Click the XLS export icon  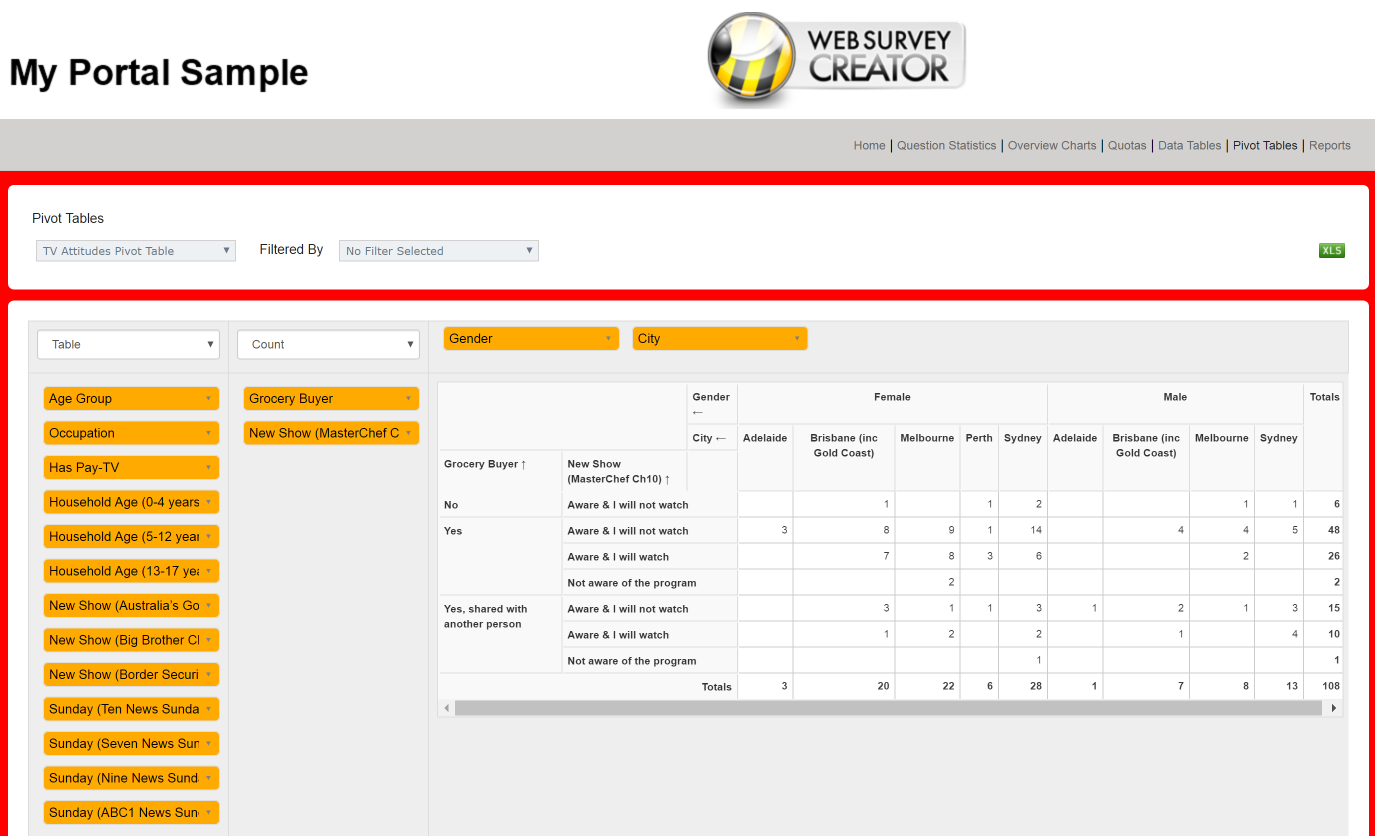click(1331, 251)
